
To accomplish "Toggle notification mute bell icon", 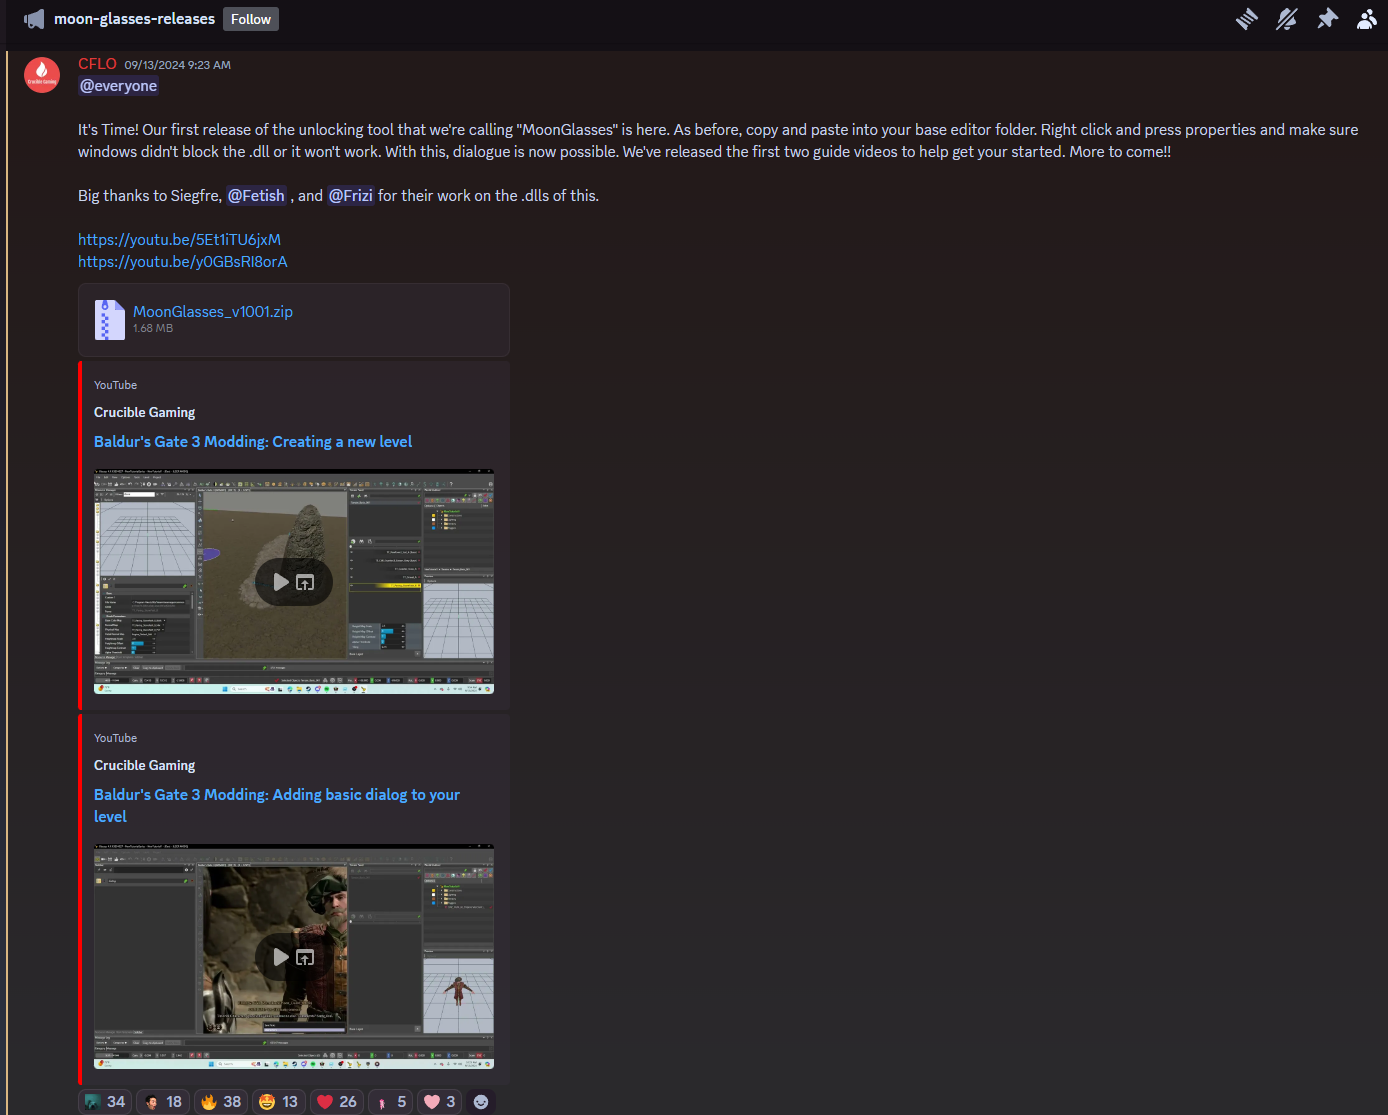I will [1287, 19].
